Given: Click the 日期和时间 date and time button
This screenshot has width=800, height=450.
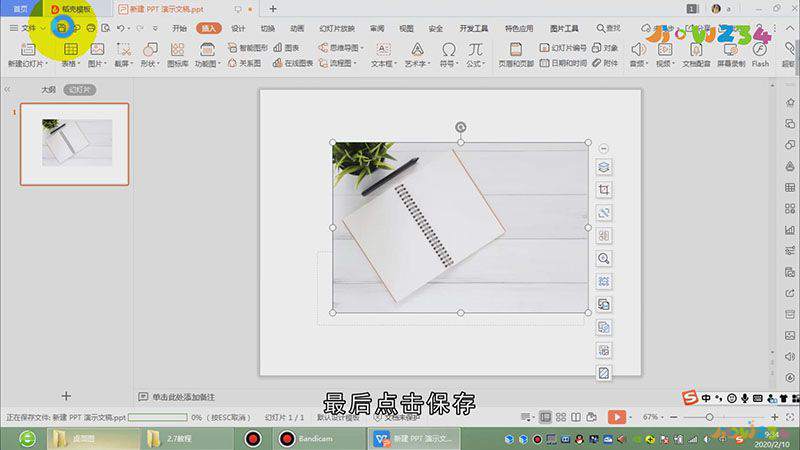Looking at the screenshot, I should click(x=563, y=63).
